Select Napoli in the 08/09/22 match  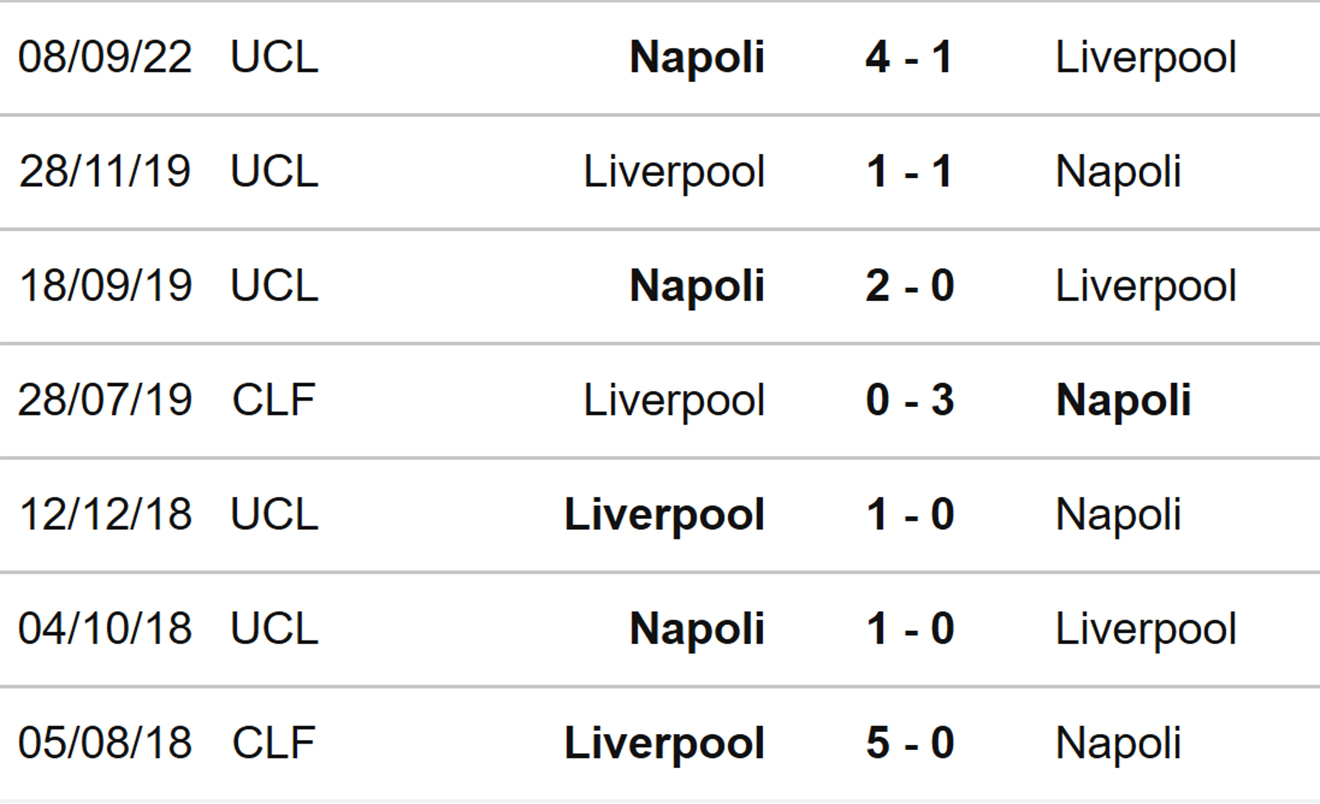click(x=697, y=58)
